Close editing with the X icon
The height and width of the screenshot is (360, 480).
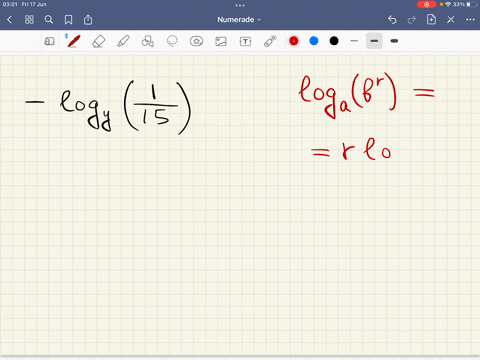pos(451,20)
